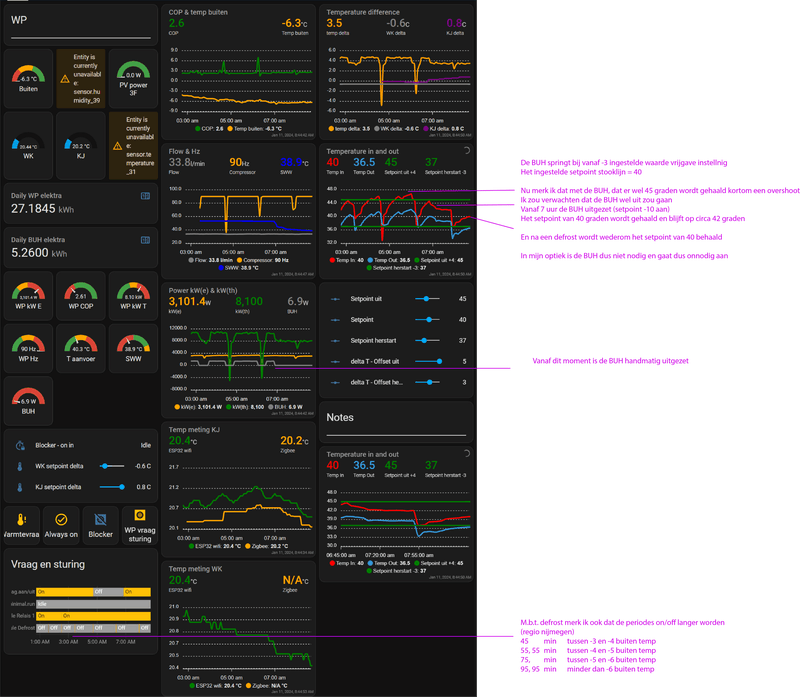
Task: Click the Vraag en sturing panel header
Action: point(47,564)
